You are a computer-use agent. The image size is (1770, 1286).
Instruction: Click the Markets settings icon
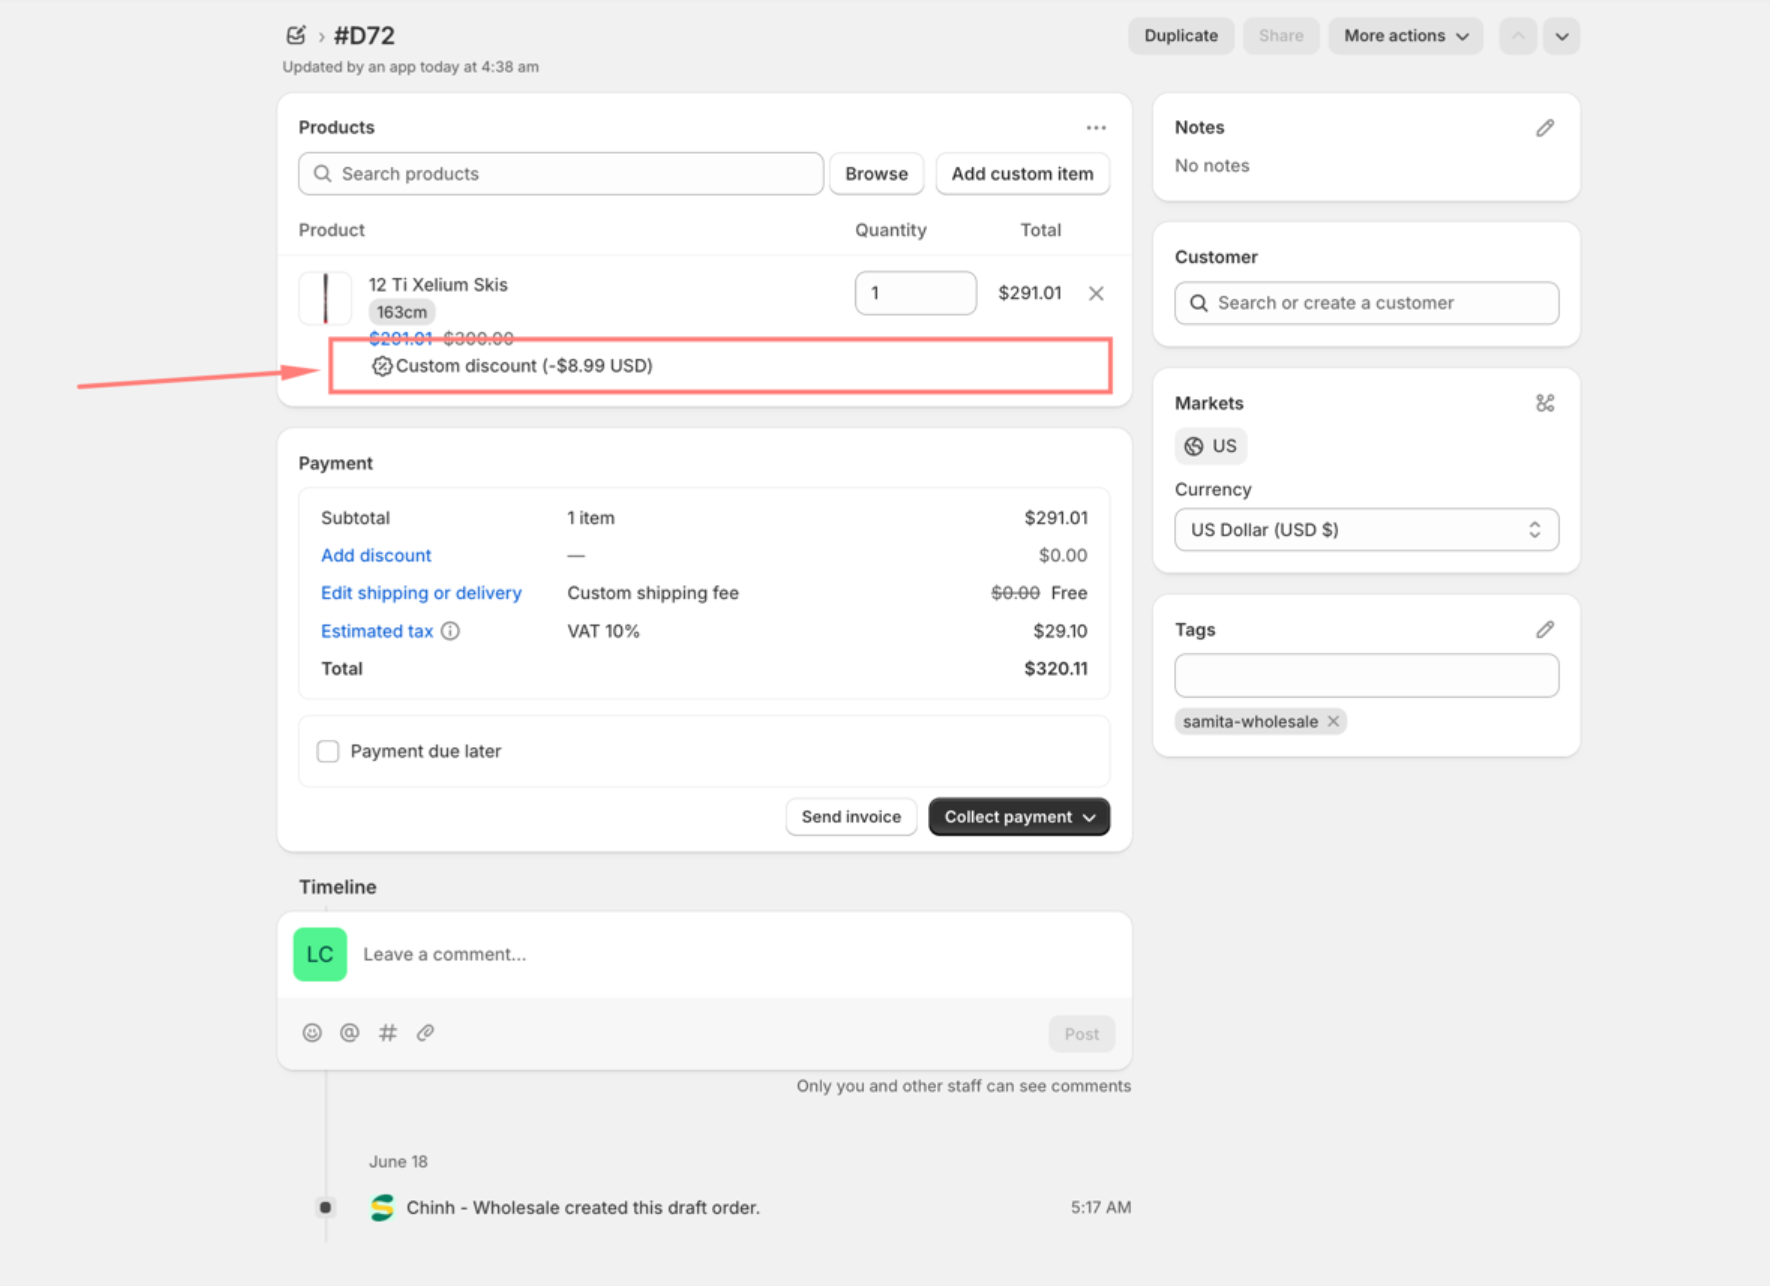point(1545,403)
